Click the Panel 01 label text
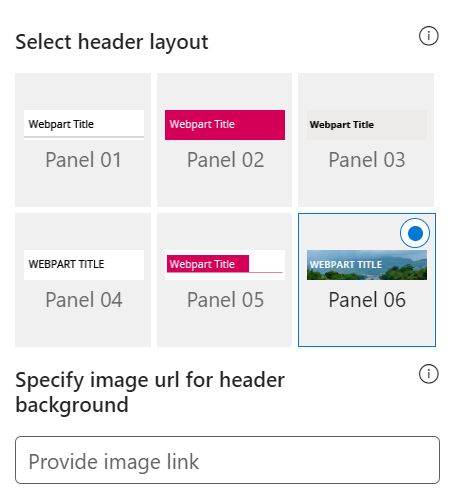Viewport: 463px width, 496px height. pyautogui.click(x=83, y=160)
